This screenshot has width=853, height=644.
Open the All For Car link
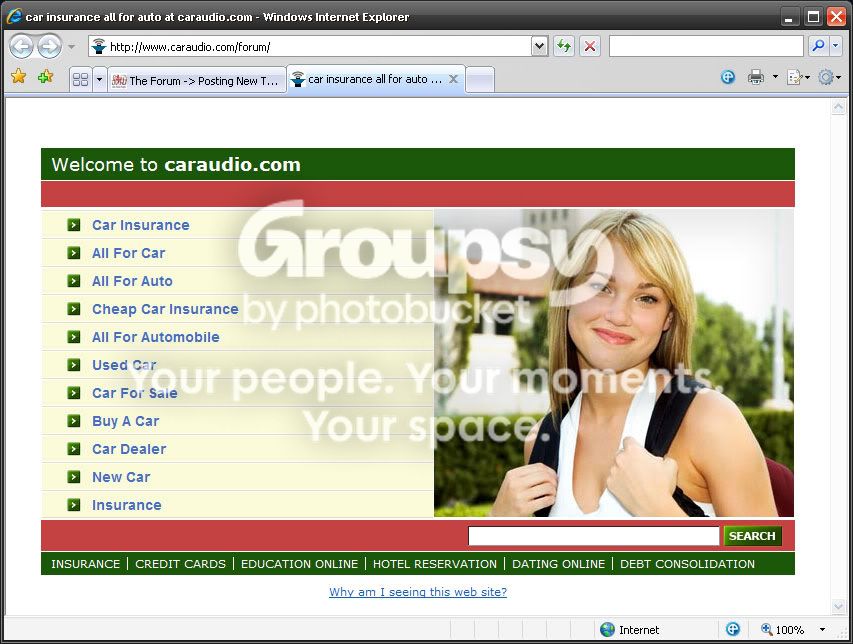pyautogui.click(x=128, y=253)
